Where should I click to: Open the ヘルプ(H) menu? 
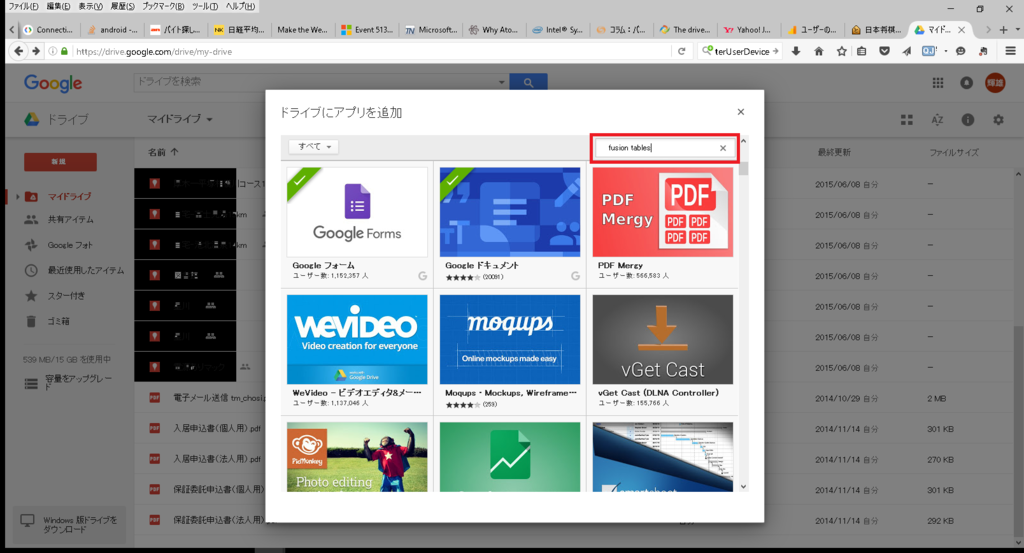[240, 6]
